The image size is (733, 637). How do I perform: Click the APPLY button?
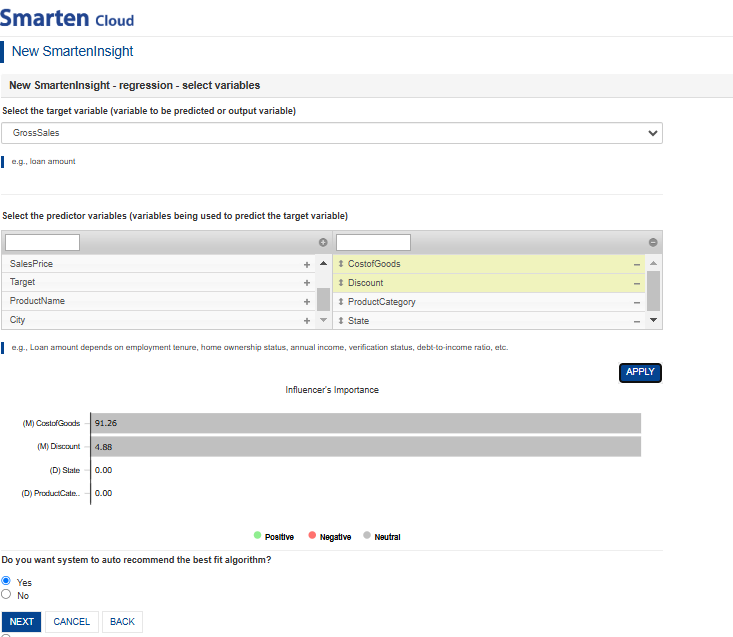click(x=640, y=372)
